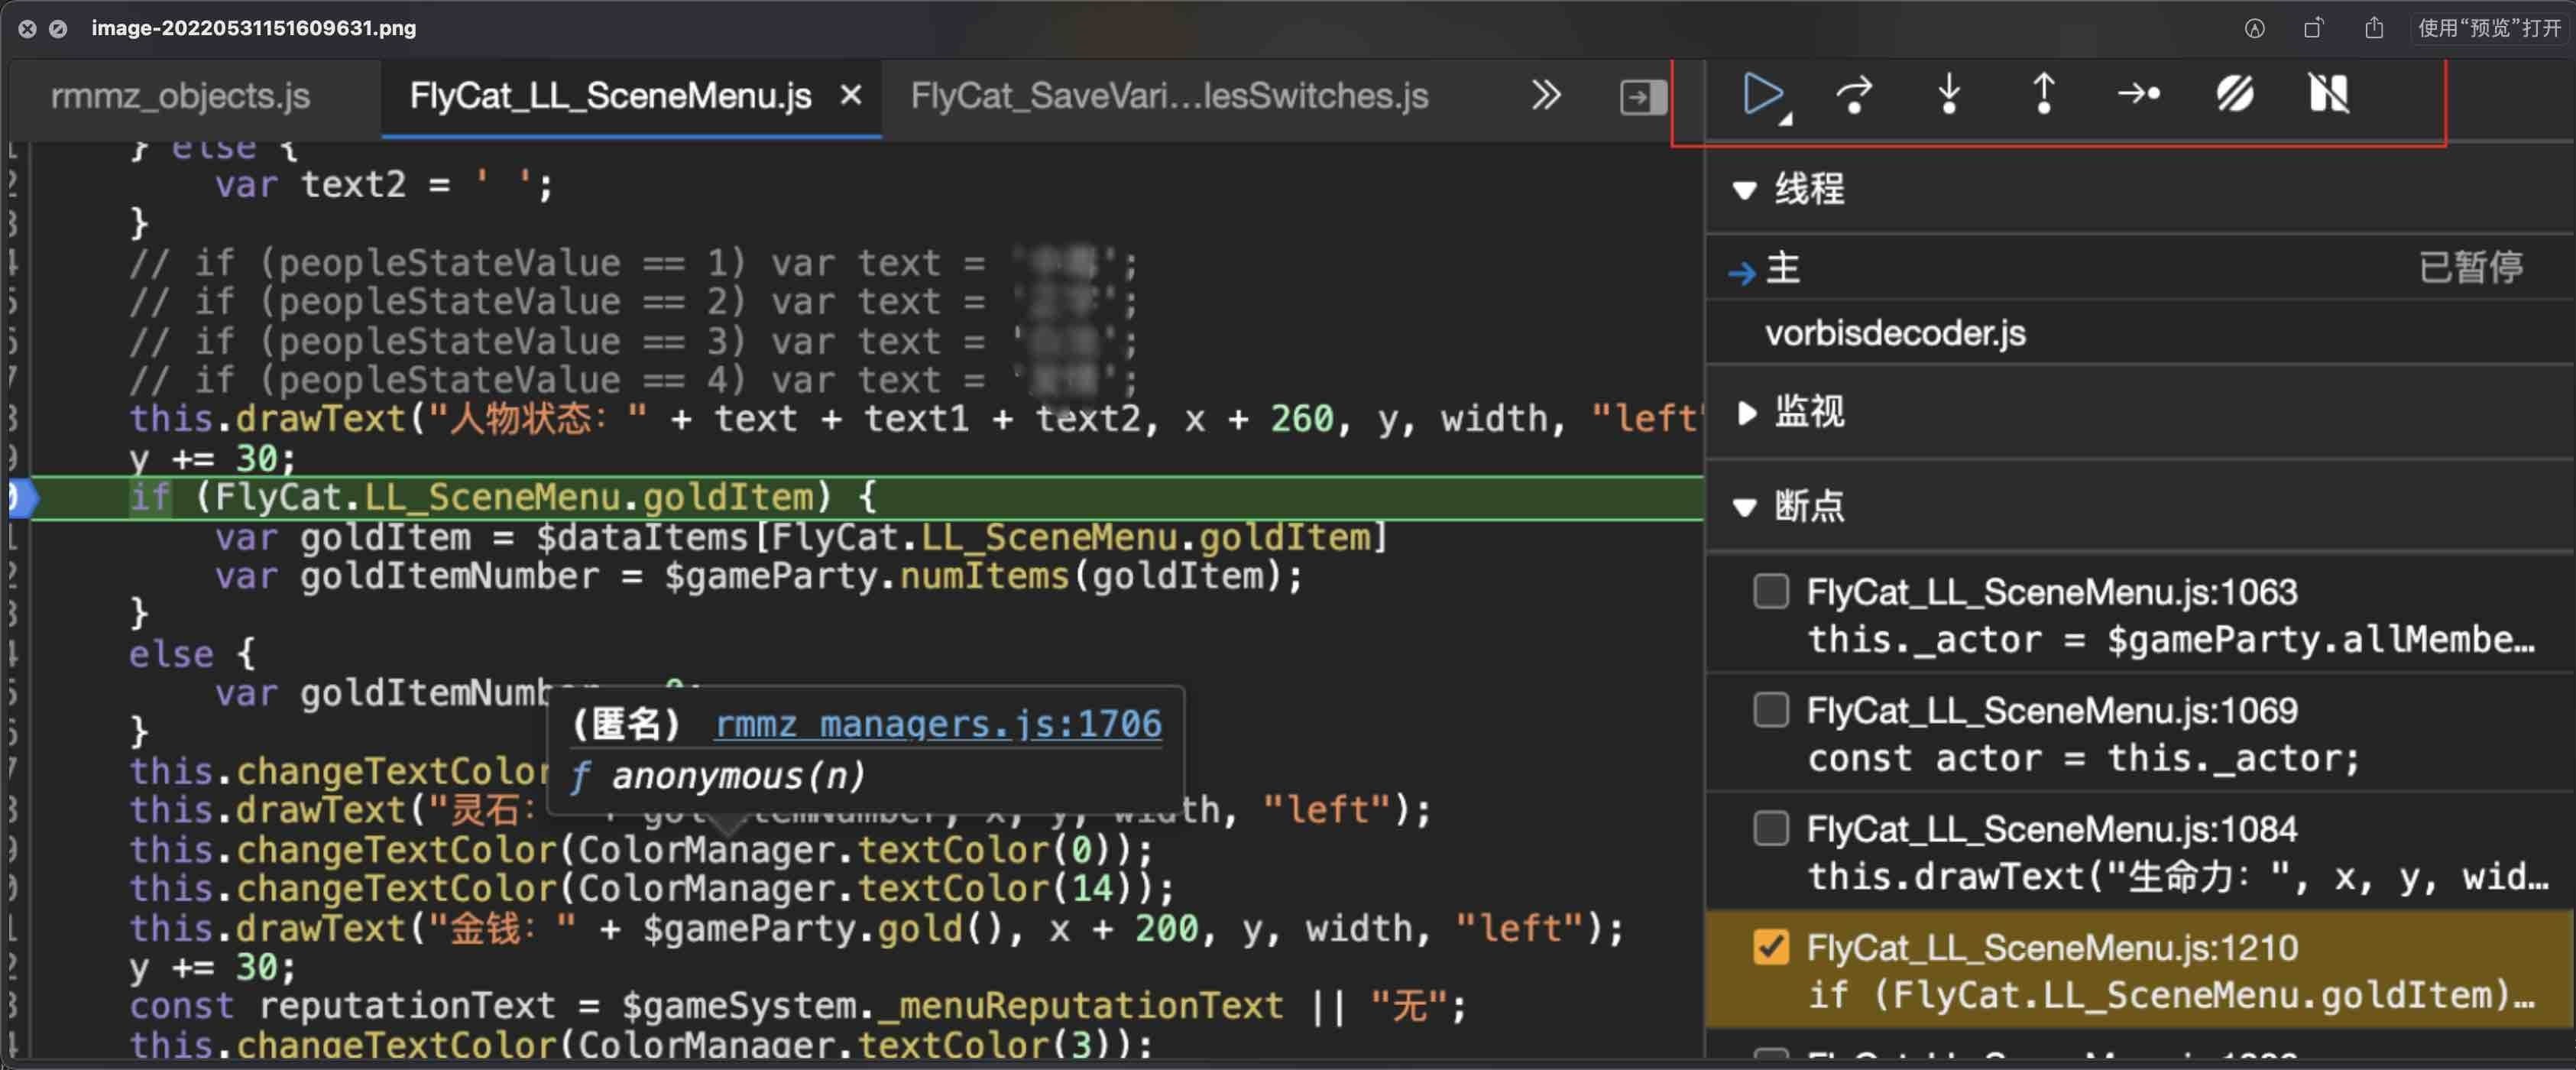Click the const reputationText code line
2576x1070 pixels.
[x=797, y=1005]
